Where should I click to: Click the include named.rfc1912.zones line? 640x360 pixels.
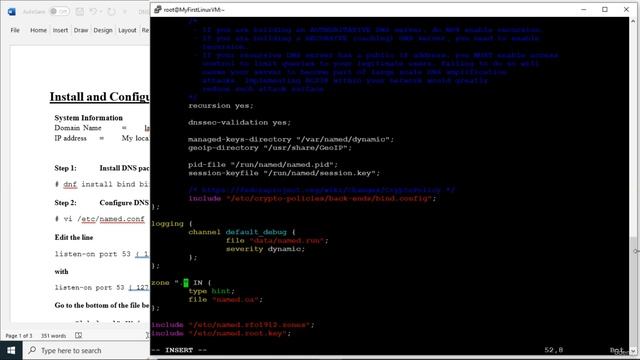233,325
